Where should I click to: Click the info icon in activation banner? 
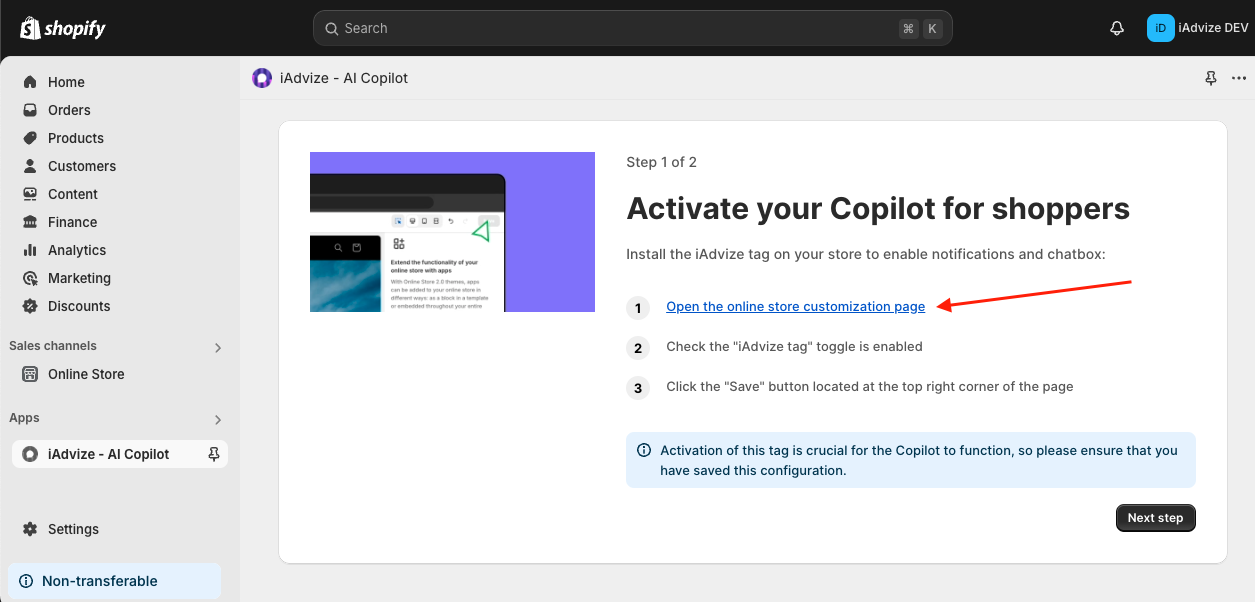click(644, 451)
